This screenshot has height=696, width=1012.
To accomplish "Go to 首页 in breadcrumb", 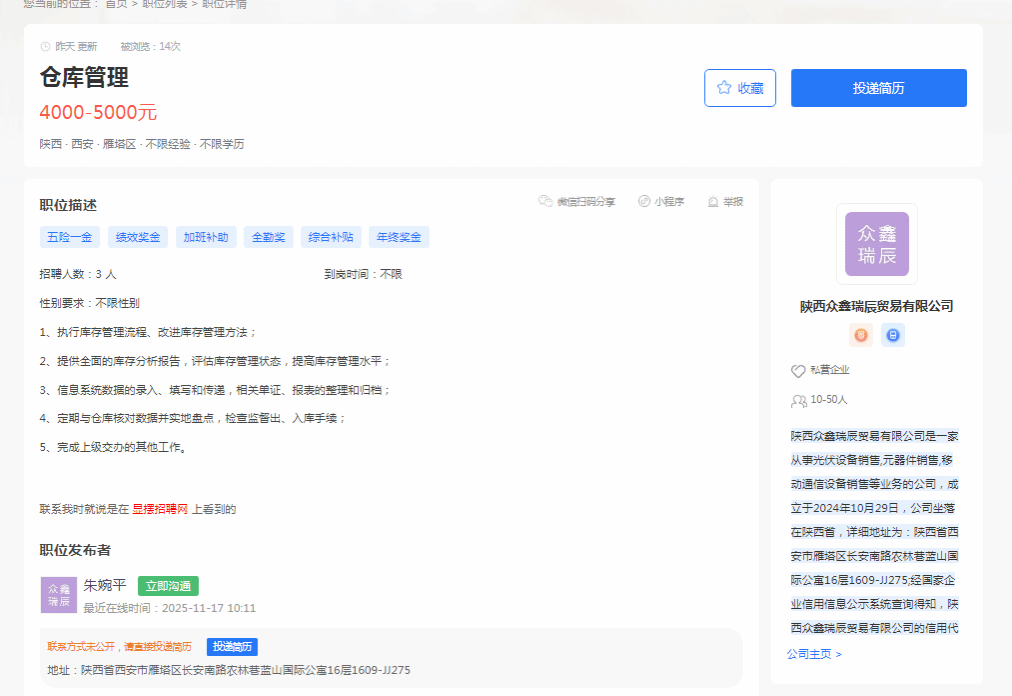I will pyautogui.click(x=116, y=4).
